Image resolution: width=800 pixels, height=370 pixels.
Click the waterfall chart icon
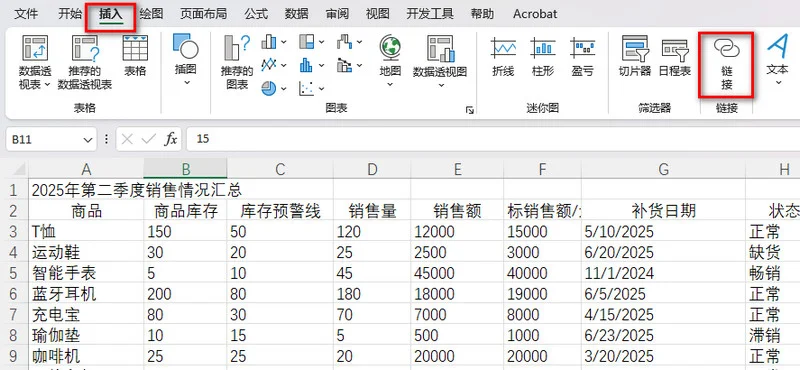click(x=345, y=41)
